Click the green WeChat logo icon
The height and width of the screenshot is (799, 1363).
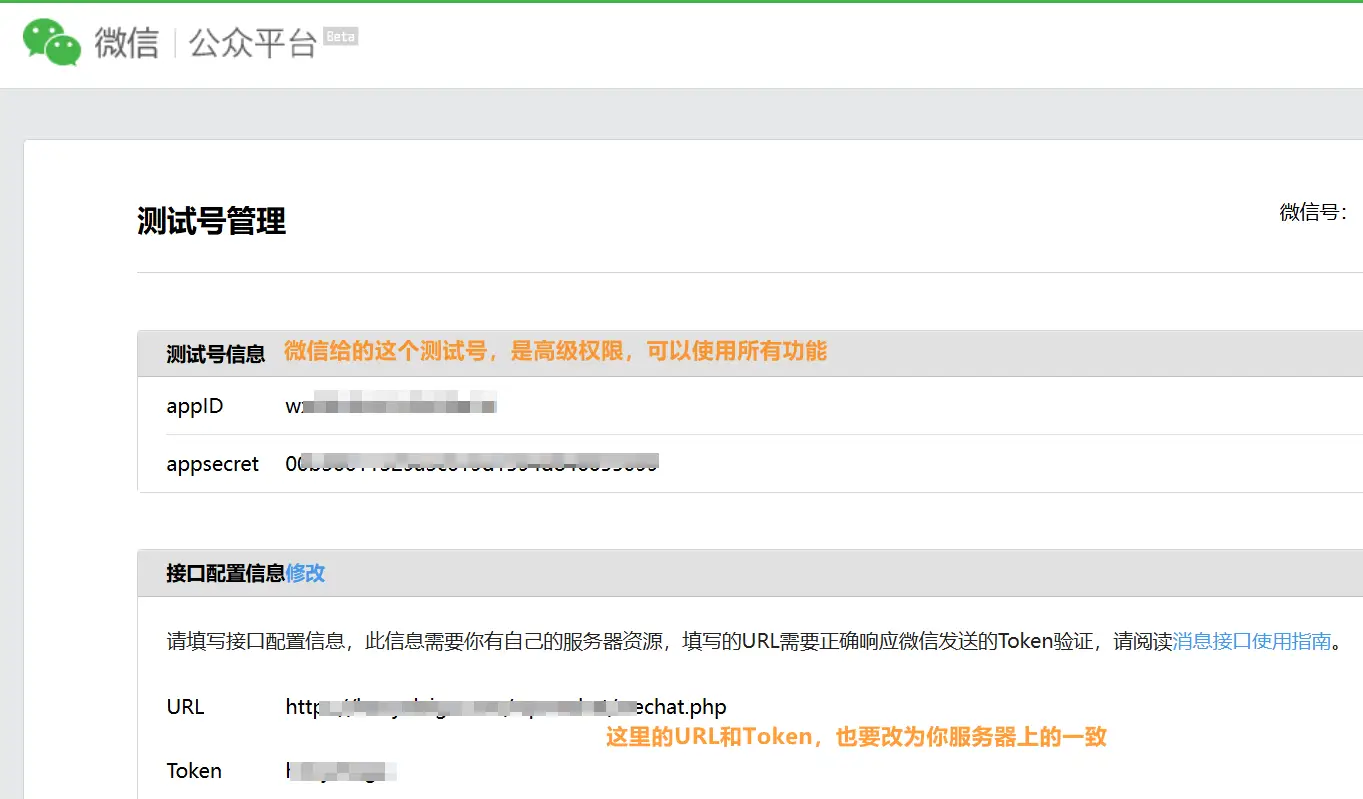52,43
